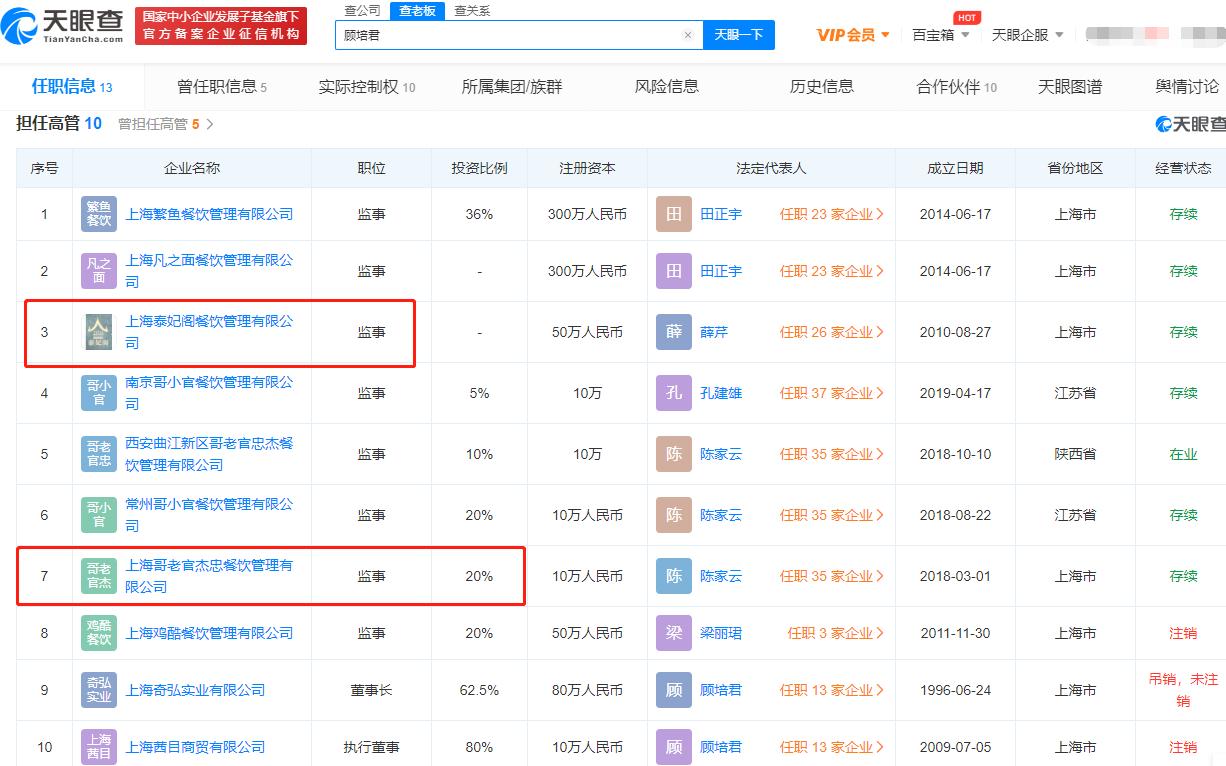Expand 任职 35 家企业 in row 7
1226x766 pixels.
(x=832, y=576)
